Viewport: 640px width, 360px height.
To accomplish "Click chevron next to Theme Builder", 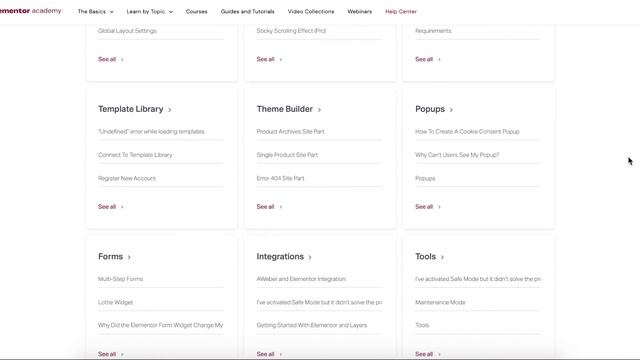I will point(320,110).
